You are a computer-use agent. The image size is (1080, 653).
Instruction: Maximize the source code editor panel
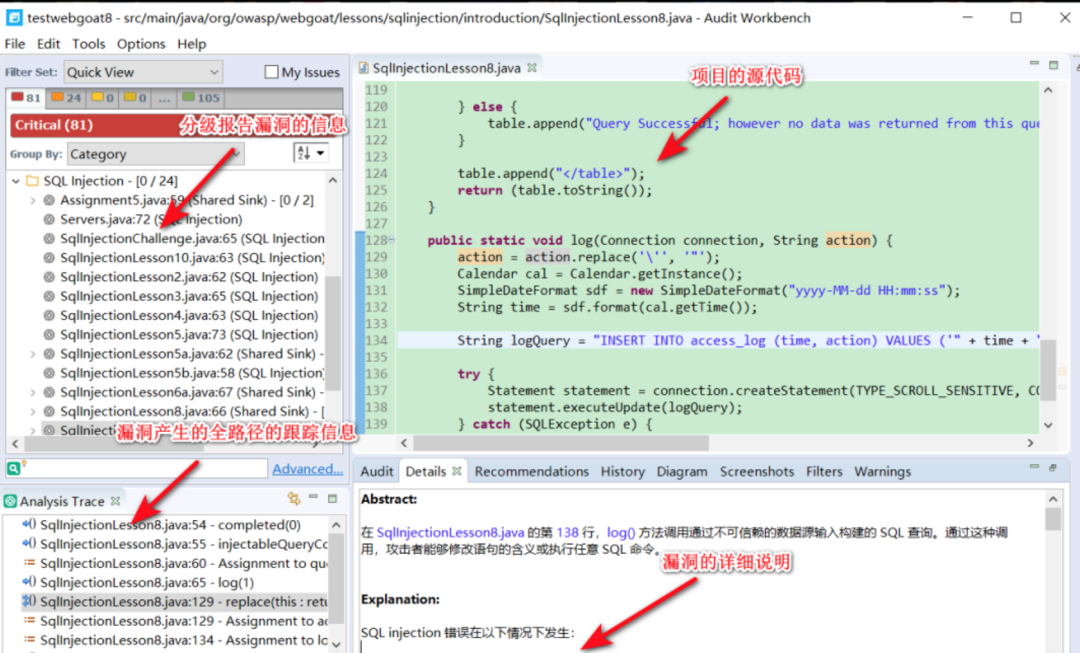click(x=1053, y=65)
